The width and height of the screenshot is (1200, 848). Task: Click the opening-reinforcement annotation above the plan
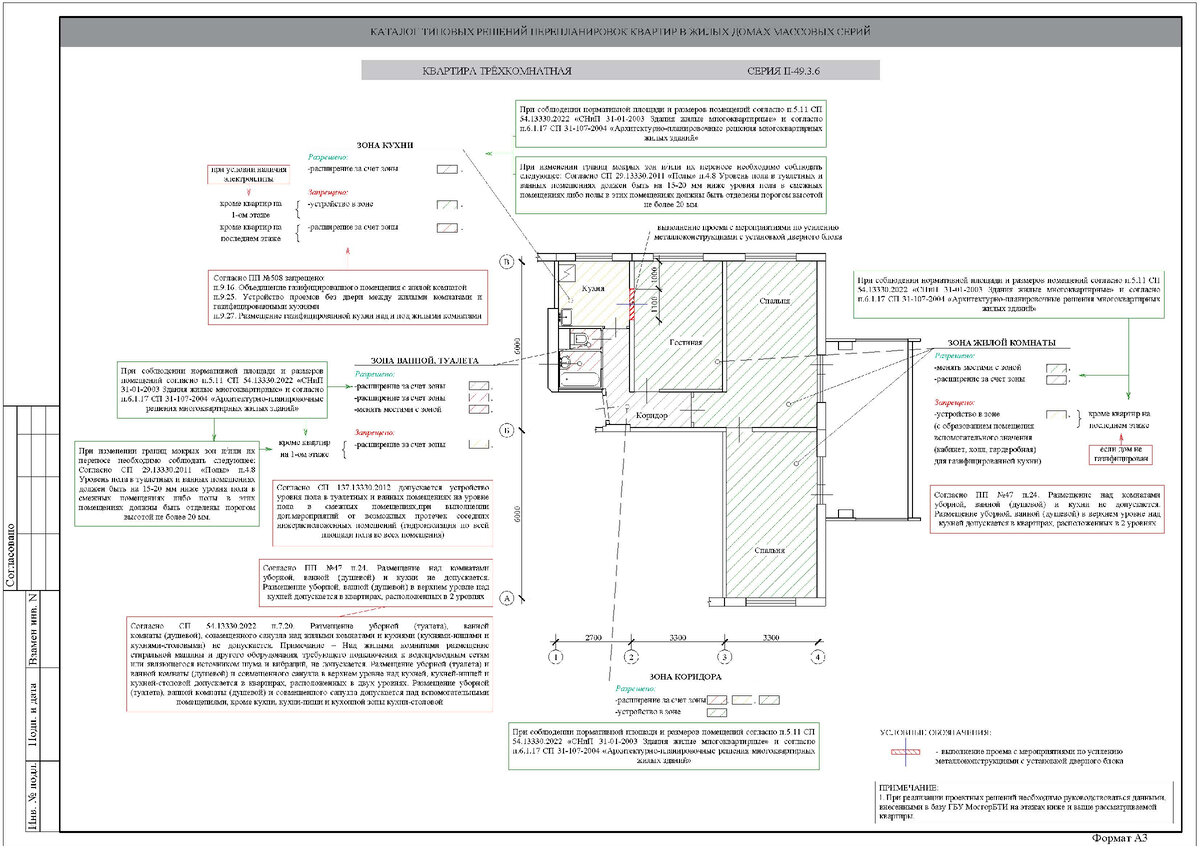point(746,232)
